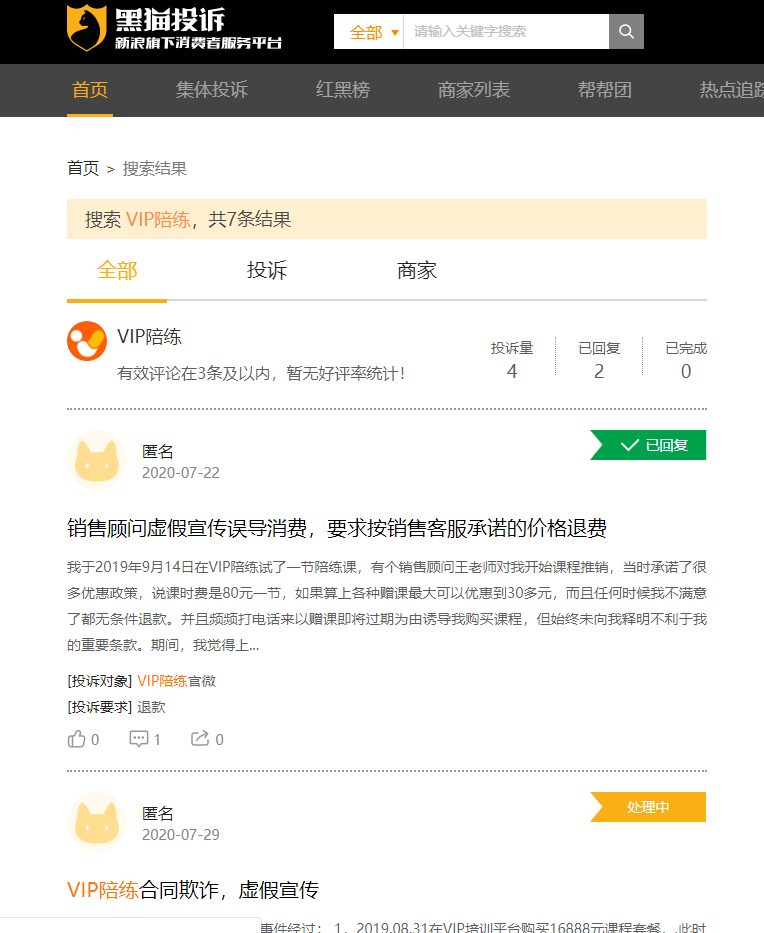Screen dimensions: 764x933
Task: Open the 热点追踪 navigation item
Action: [732, 90]
